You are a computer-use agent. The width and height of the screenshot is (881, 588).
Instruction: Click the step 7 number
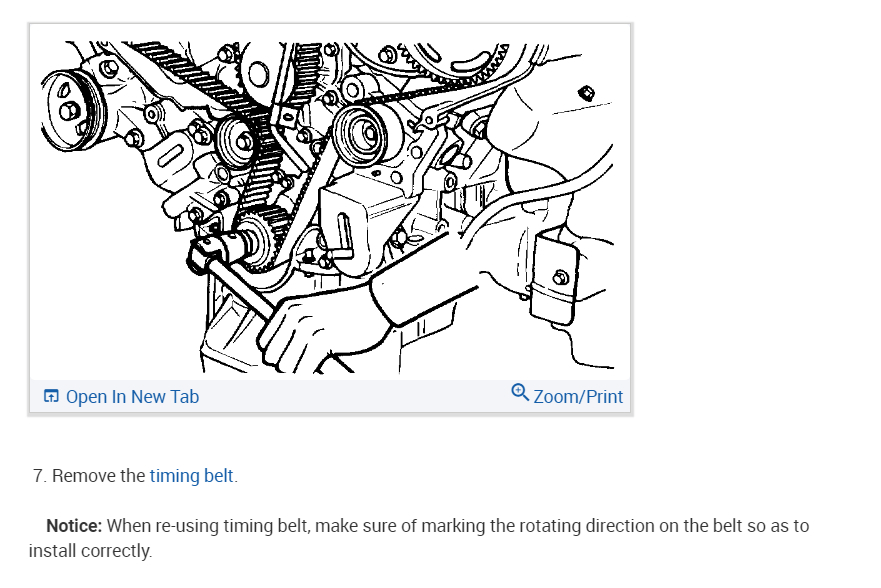coord(40,476)
